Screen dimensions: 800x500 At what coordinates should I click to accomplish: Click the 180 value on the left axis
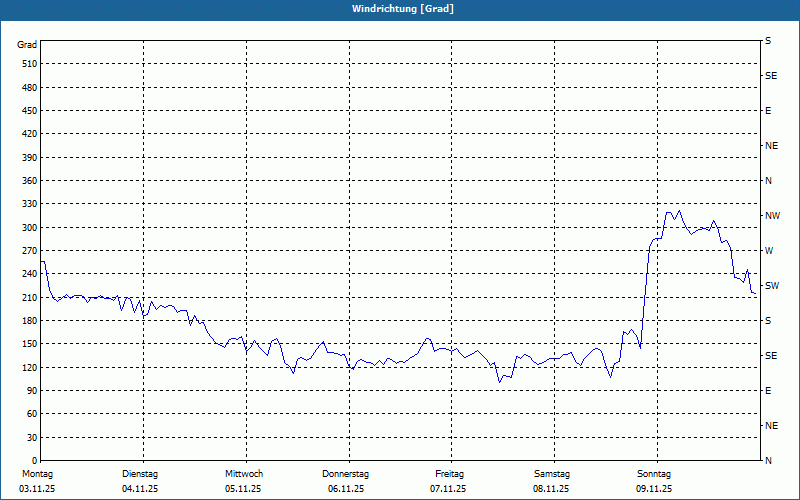click(30, 321)
